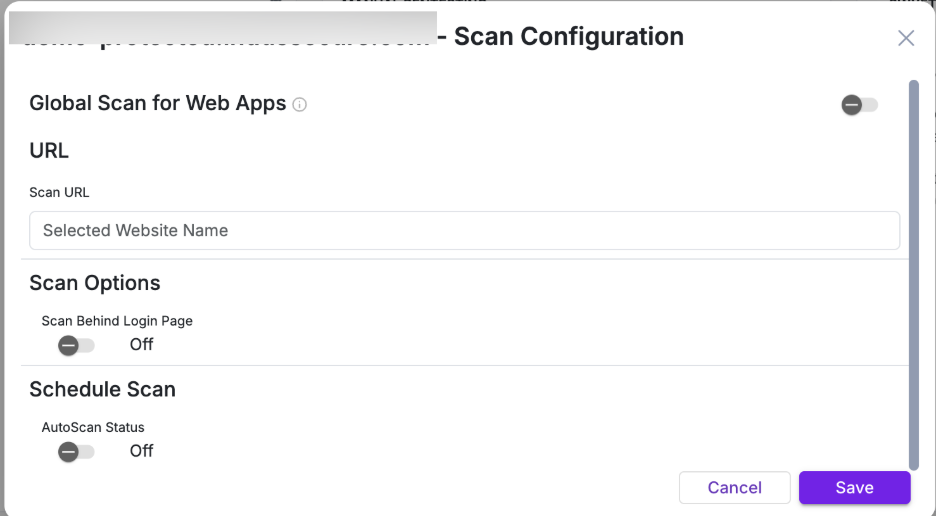Click the dialog's vertical scrollbar

coord(913,270)
